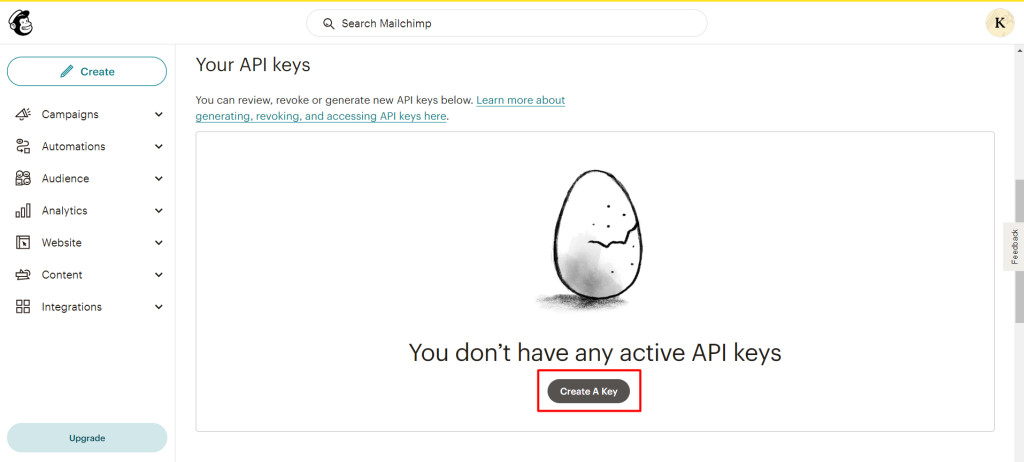Click the Upgrade button in sidebar
This screenshot has width=1024, height=462.
click(87, 438)
